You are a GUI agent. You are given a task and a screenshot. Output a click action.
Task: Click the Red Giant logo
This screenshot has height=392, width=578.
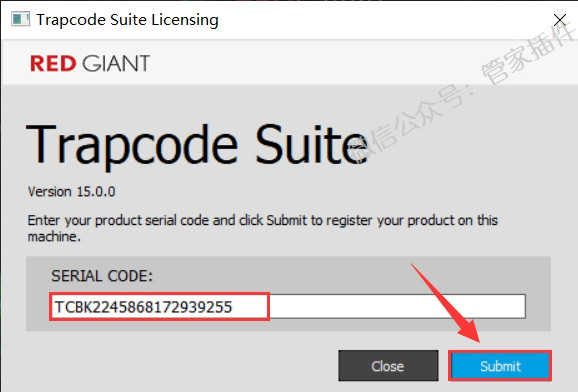tap(90, 63)
